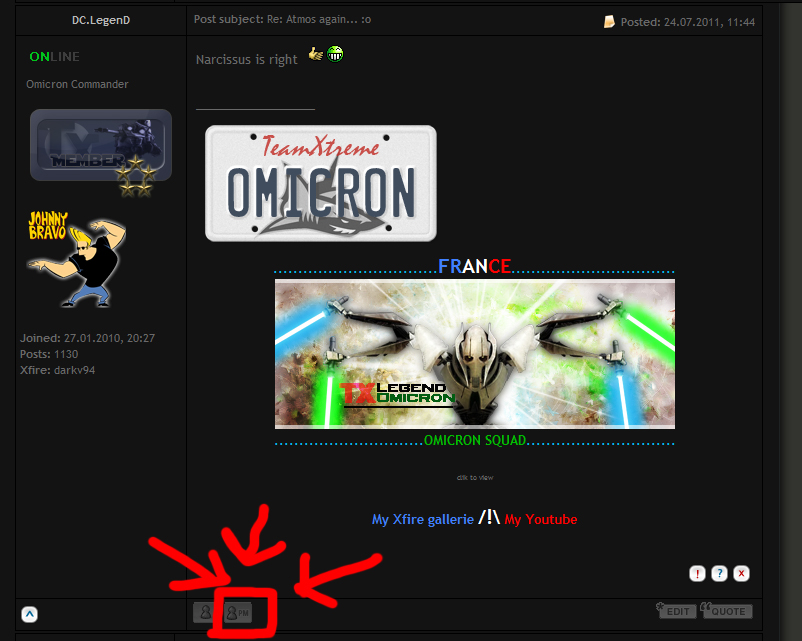
Task: Click the 'Posted: 24.07.2011, 11:44' timestamp
Action: click(x=687, y=22)
